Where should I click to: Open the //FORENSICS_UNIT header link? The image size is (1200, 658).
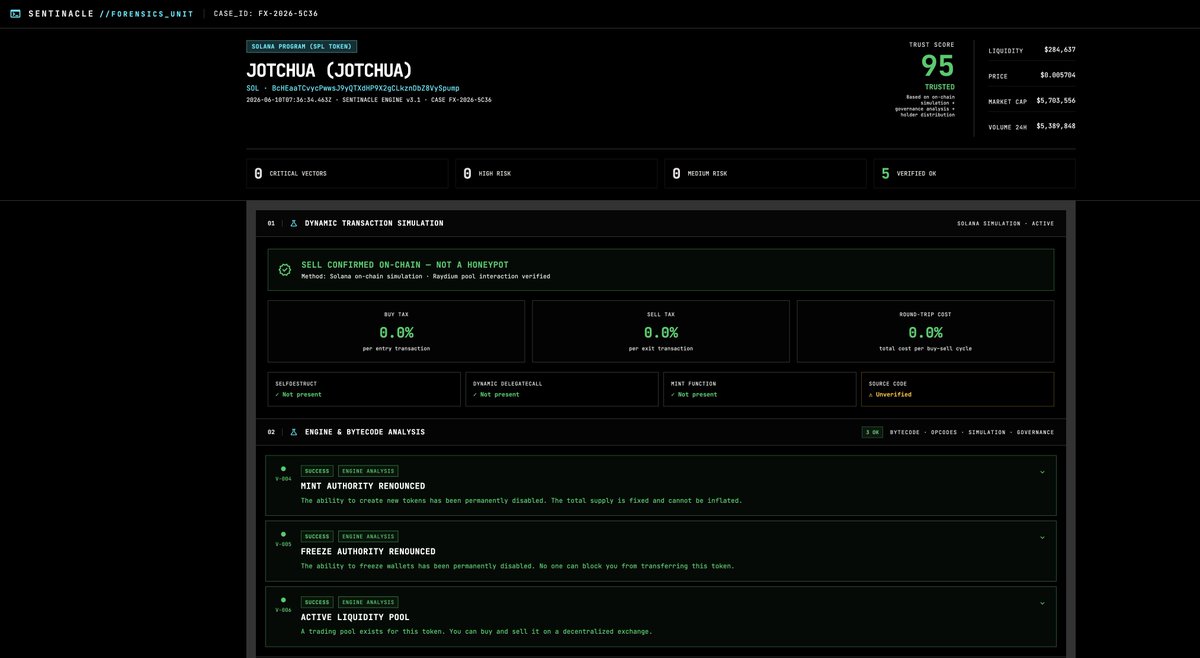pyautogui.click(x=146, y=14)
